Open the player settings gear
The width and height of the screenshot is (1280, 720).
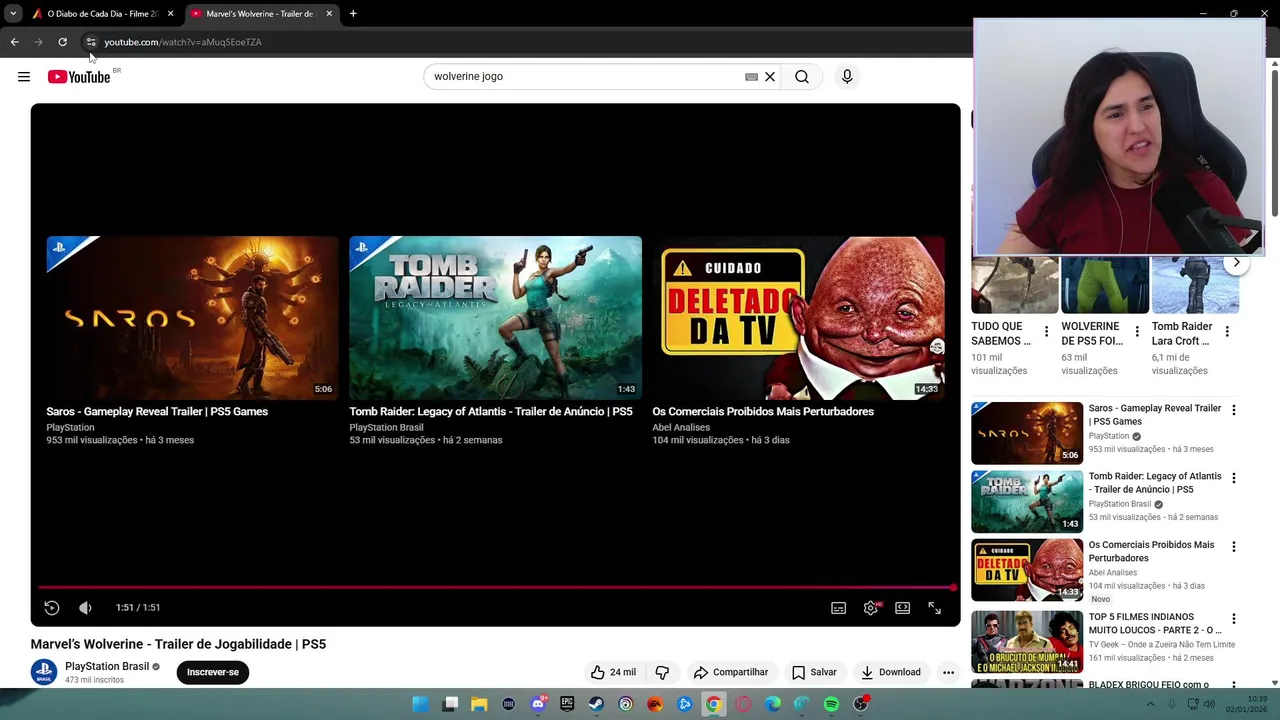871,607
